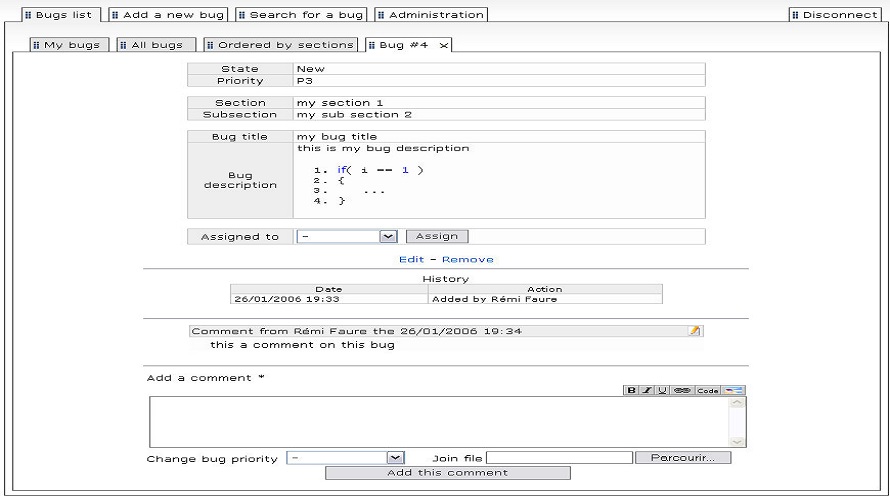The width and height of the screenshot is (890, 500).
Task: Go to the Ordered by sections tab
Action: (x=281, y=45)
